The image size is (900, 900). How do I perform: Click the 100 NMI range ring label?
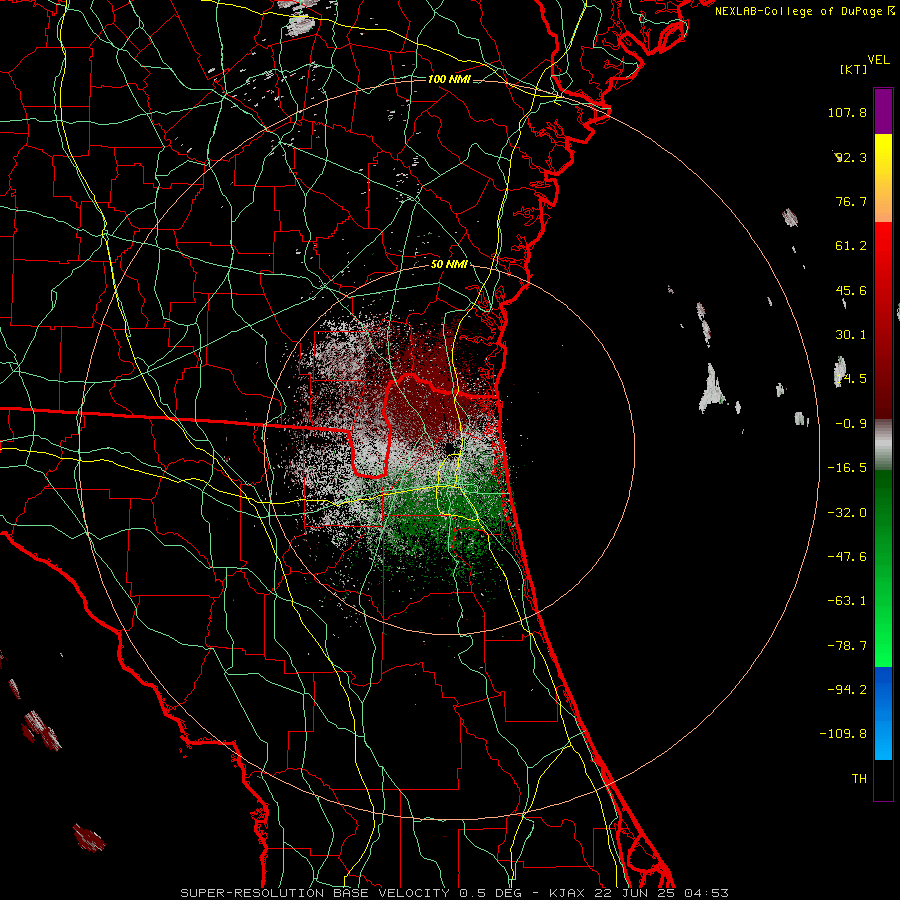[x=449, y=79]
